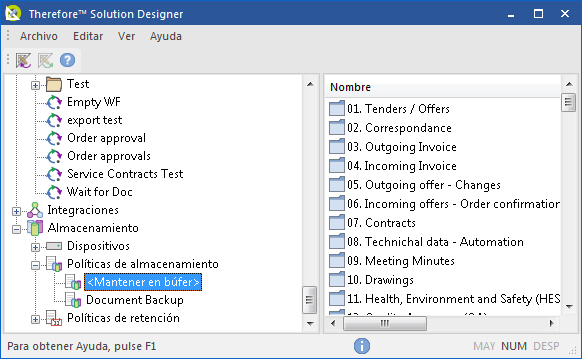Collapse the Almacenamiento tree node
583x360 pixels.
16,229
